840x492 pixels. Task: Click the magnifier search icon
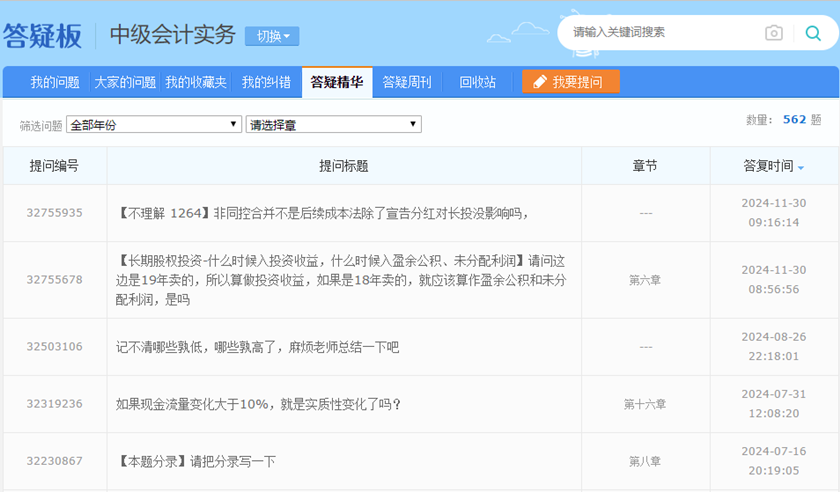tap(813, 33)
